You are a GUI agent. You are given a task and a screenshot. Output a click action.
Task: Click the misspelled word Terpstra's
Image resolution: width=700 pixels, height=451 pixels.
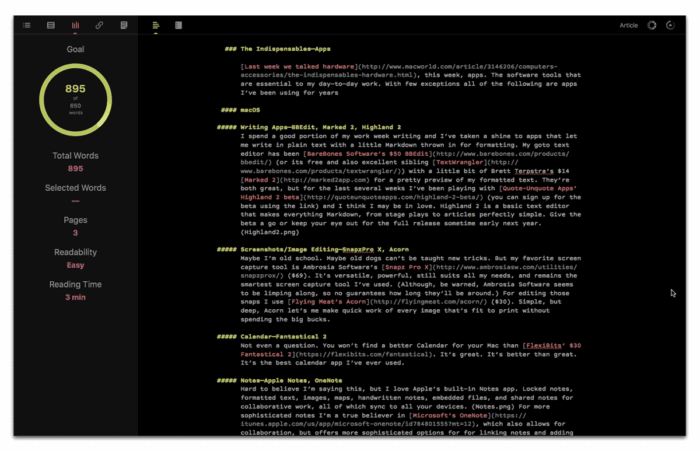(x=533, y=171)
